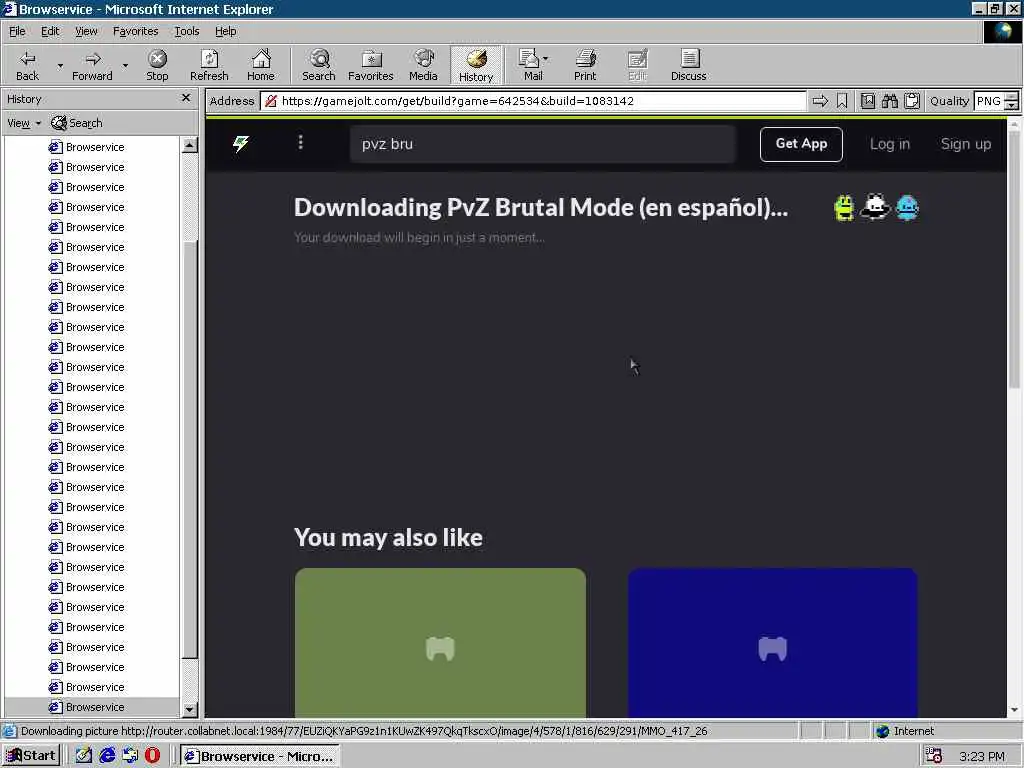Open the Tools menu
1024x768 pixels.
pos(186,31)
